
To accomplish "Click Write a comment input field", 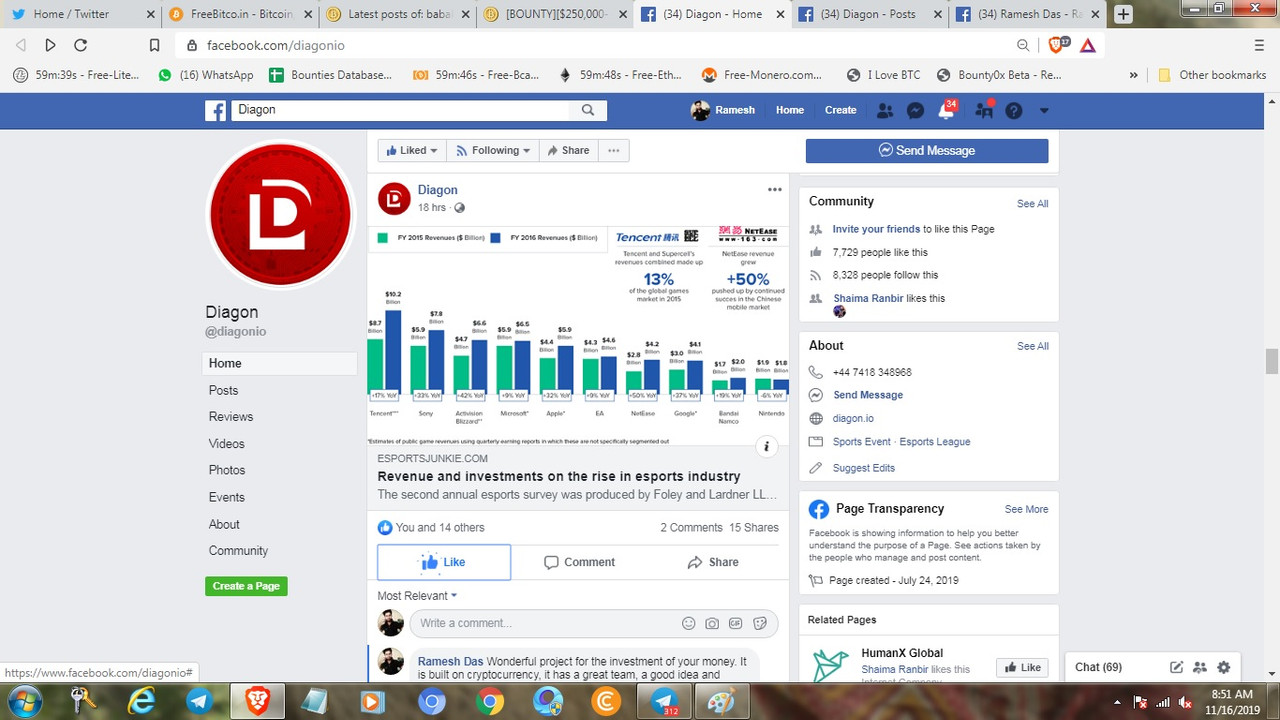I will tap(594, 623).
